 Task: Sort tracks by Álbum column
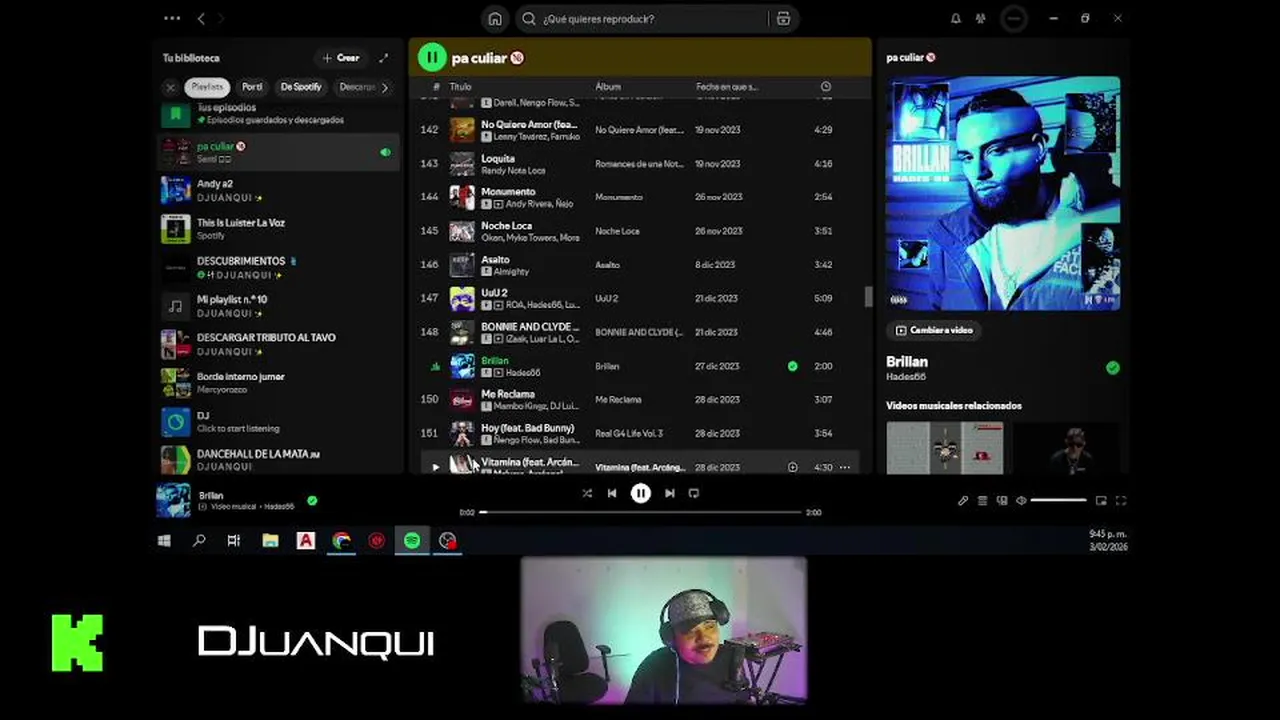pos(608,87)
